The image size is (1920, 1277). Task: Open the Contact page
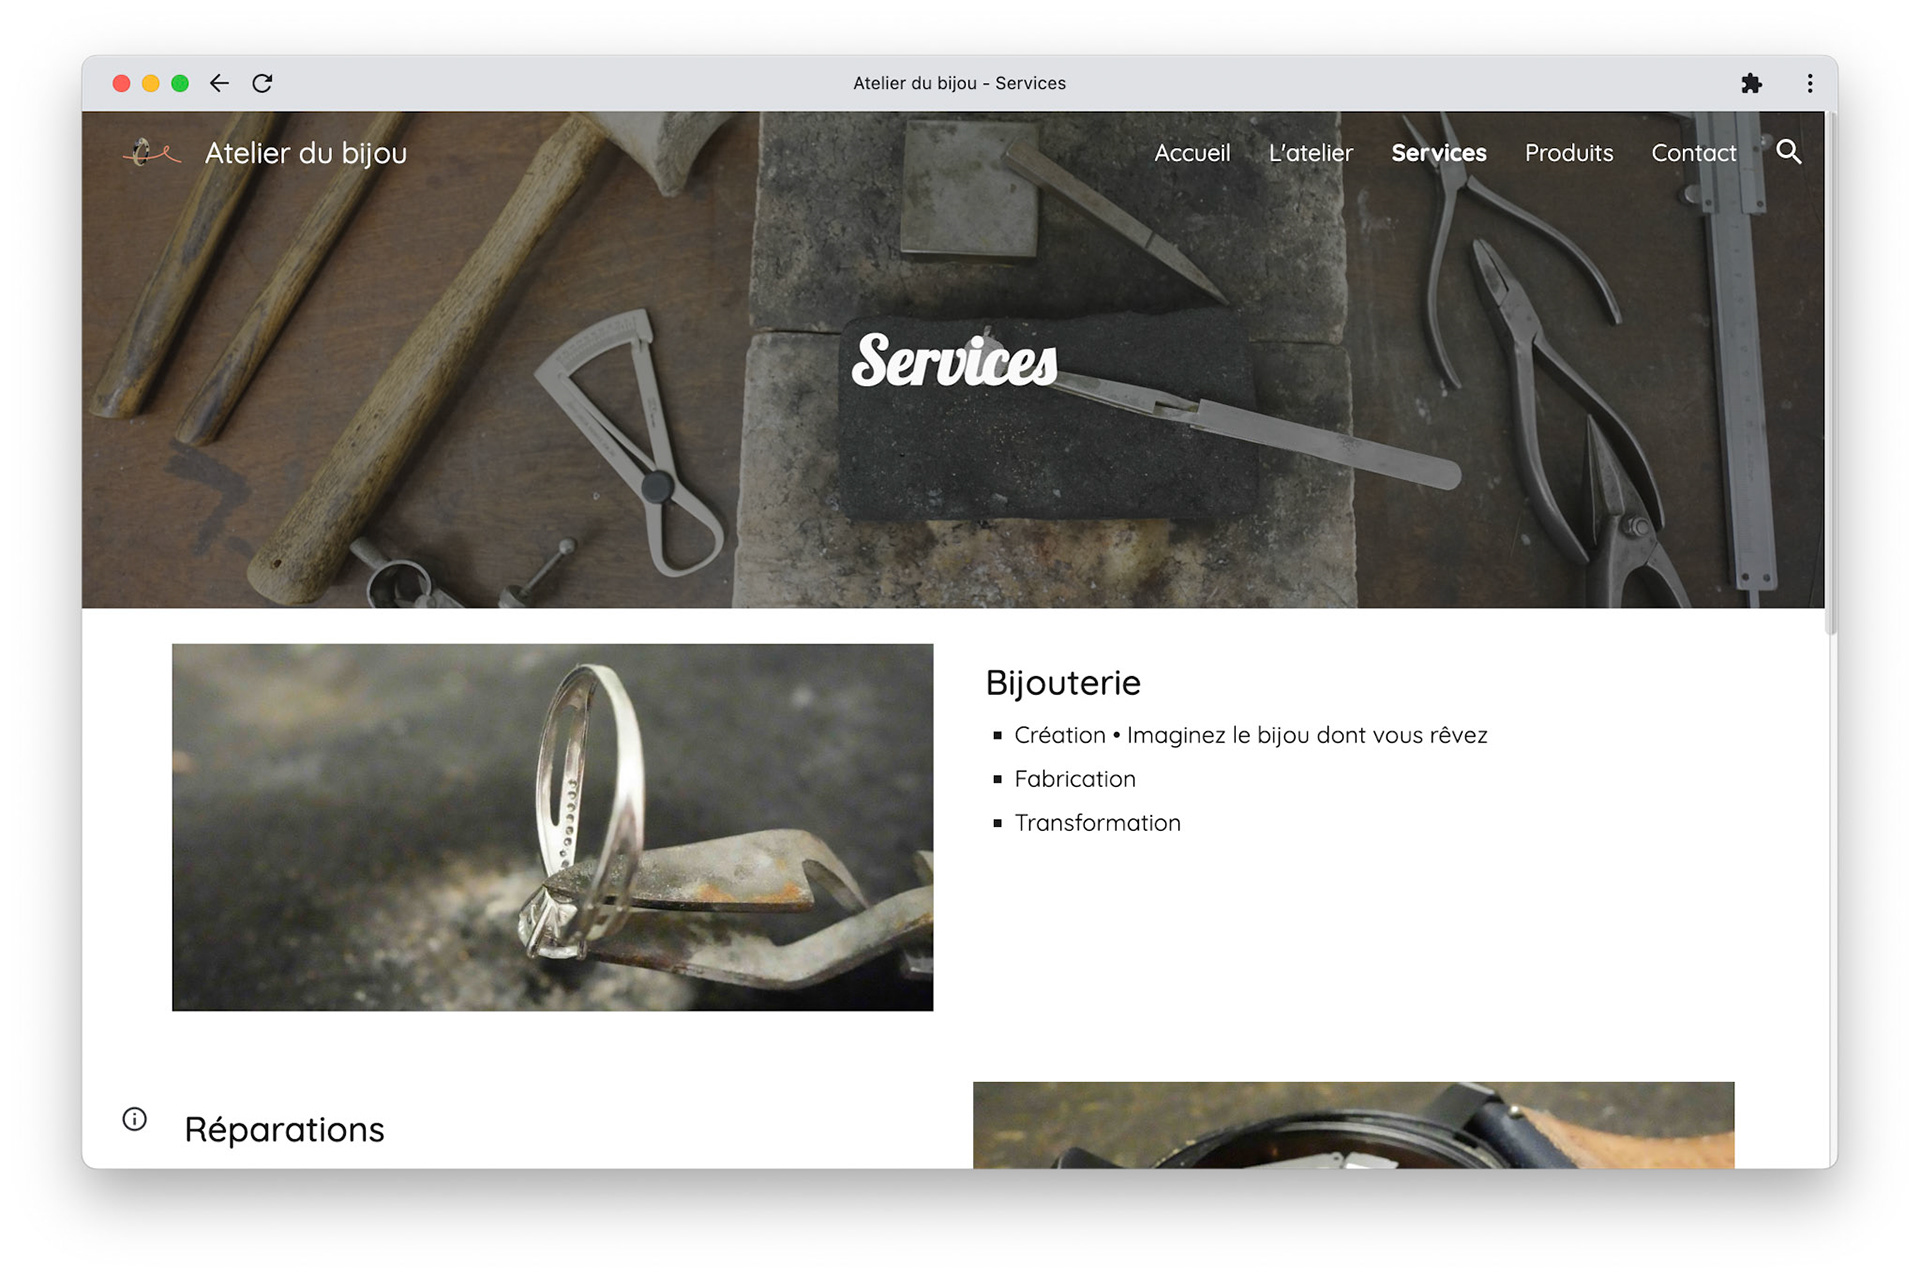(1693, 153)
